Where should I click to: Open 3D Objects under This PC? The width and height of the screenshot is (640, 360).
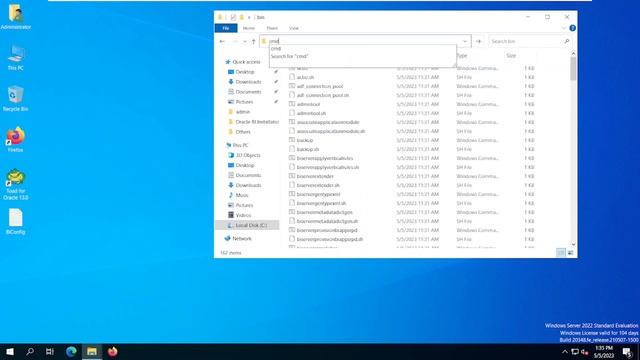248,156
